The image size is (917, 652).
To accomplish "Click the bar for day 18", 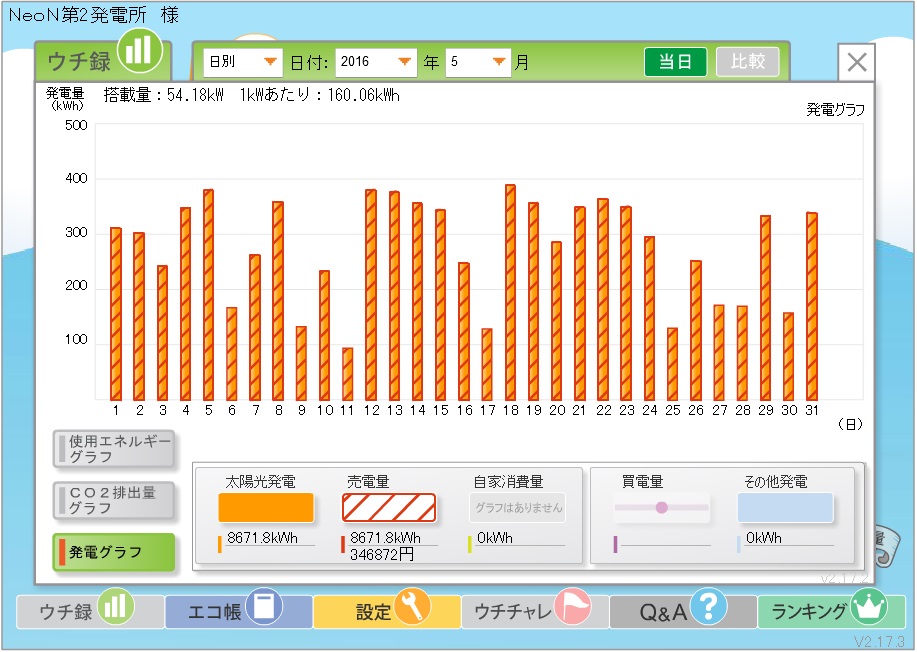I will [511, 292].
